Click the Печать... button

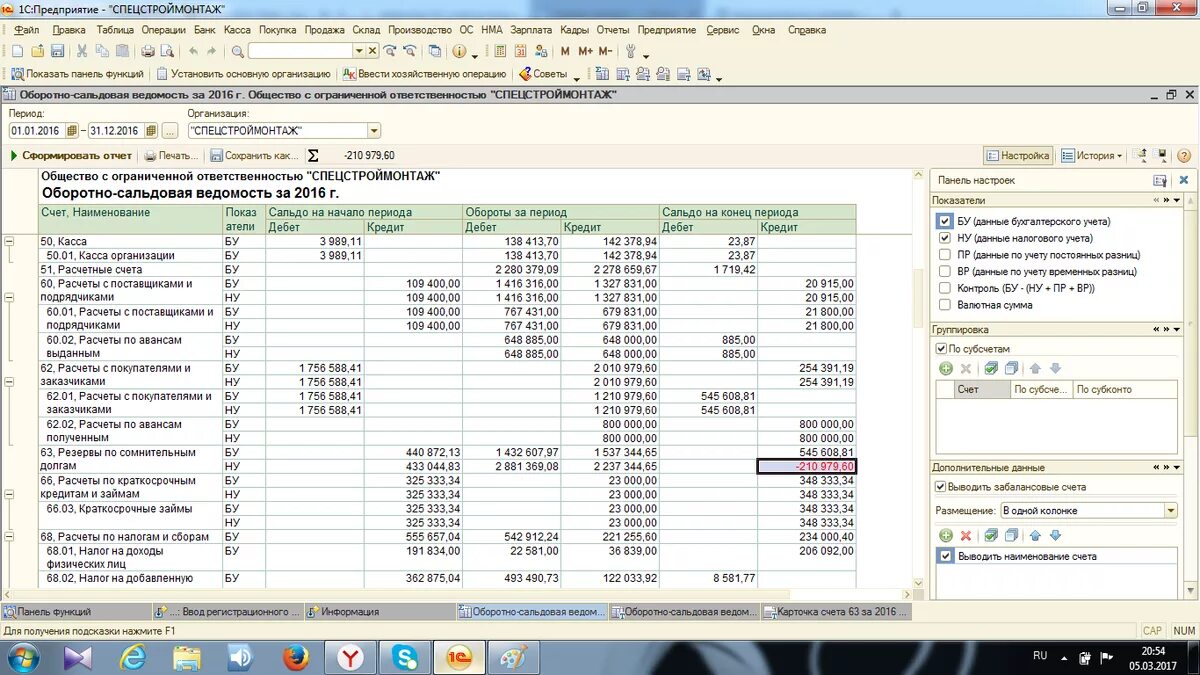pyautogui.click(x=171, y=156)
